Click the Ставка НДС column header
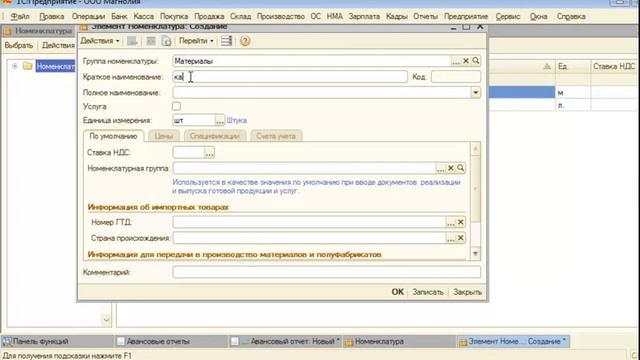 pyautogui.click(x=614, y=66)
